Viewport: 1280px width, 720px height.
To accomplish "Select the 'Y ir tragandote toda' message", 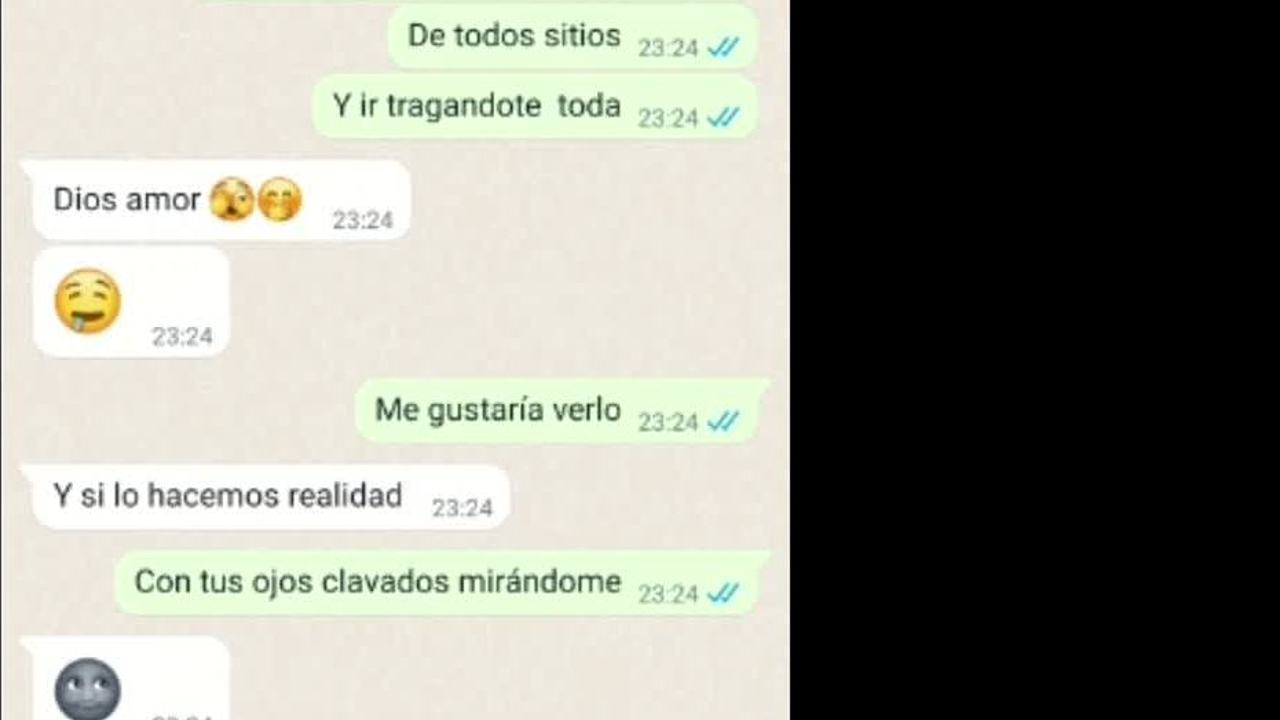I will (x=536, y=107).
